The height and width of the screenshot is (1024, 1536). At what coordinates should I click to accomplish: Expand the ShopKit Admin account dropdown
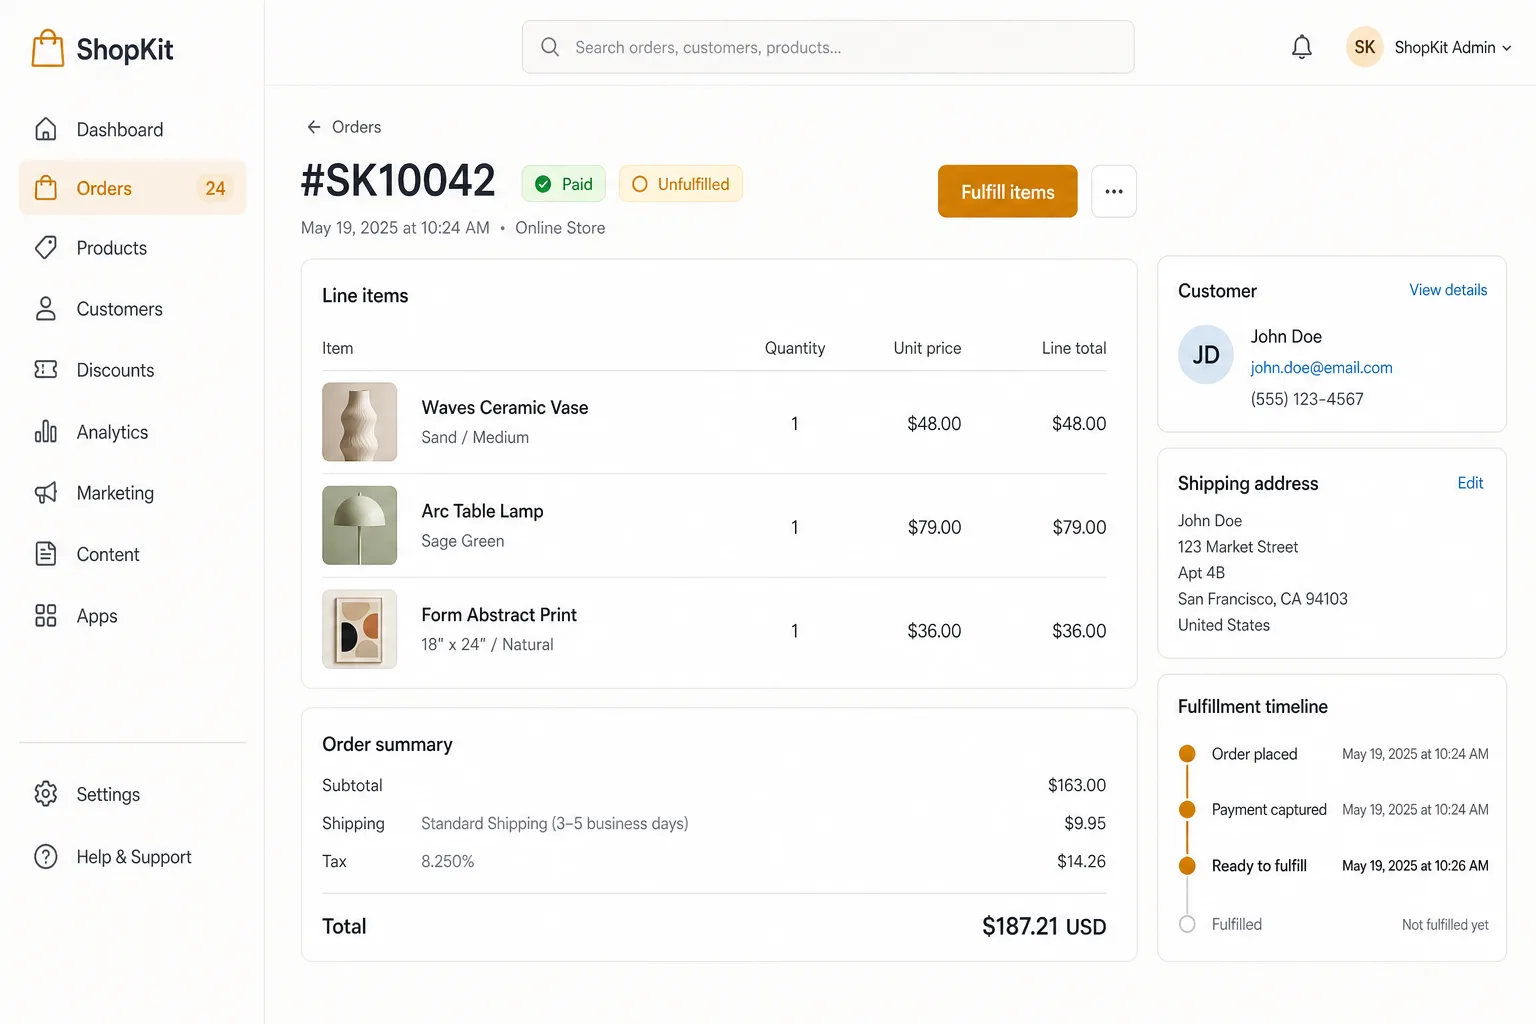tap(1453, 47)
